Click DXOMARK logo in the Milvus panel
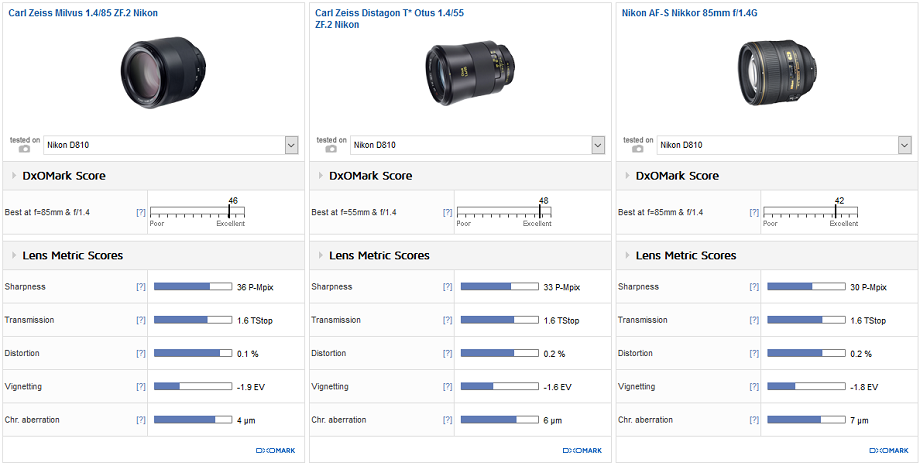This screenshot has width=920, height=466. (x=275, y=451)
